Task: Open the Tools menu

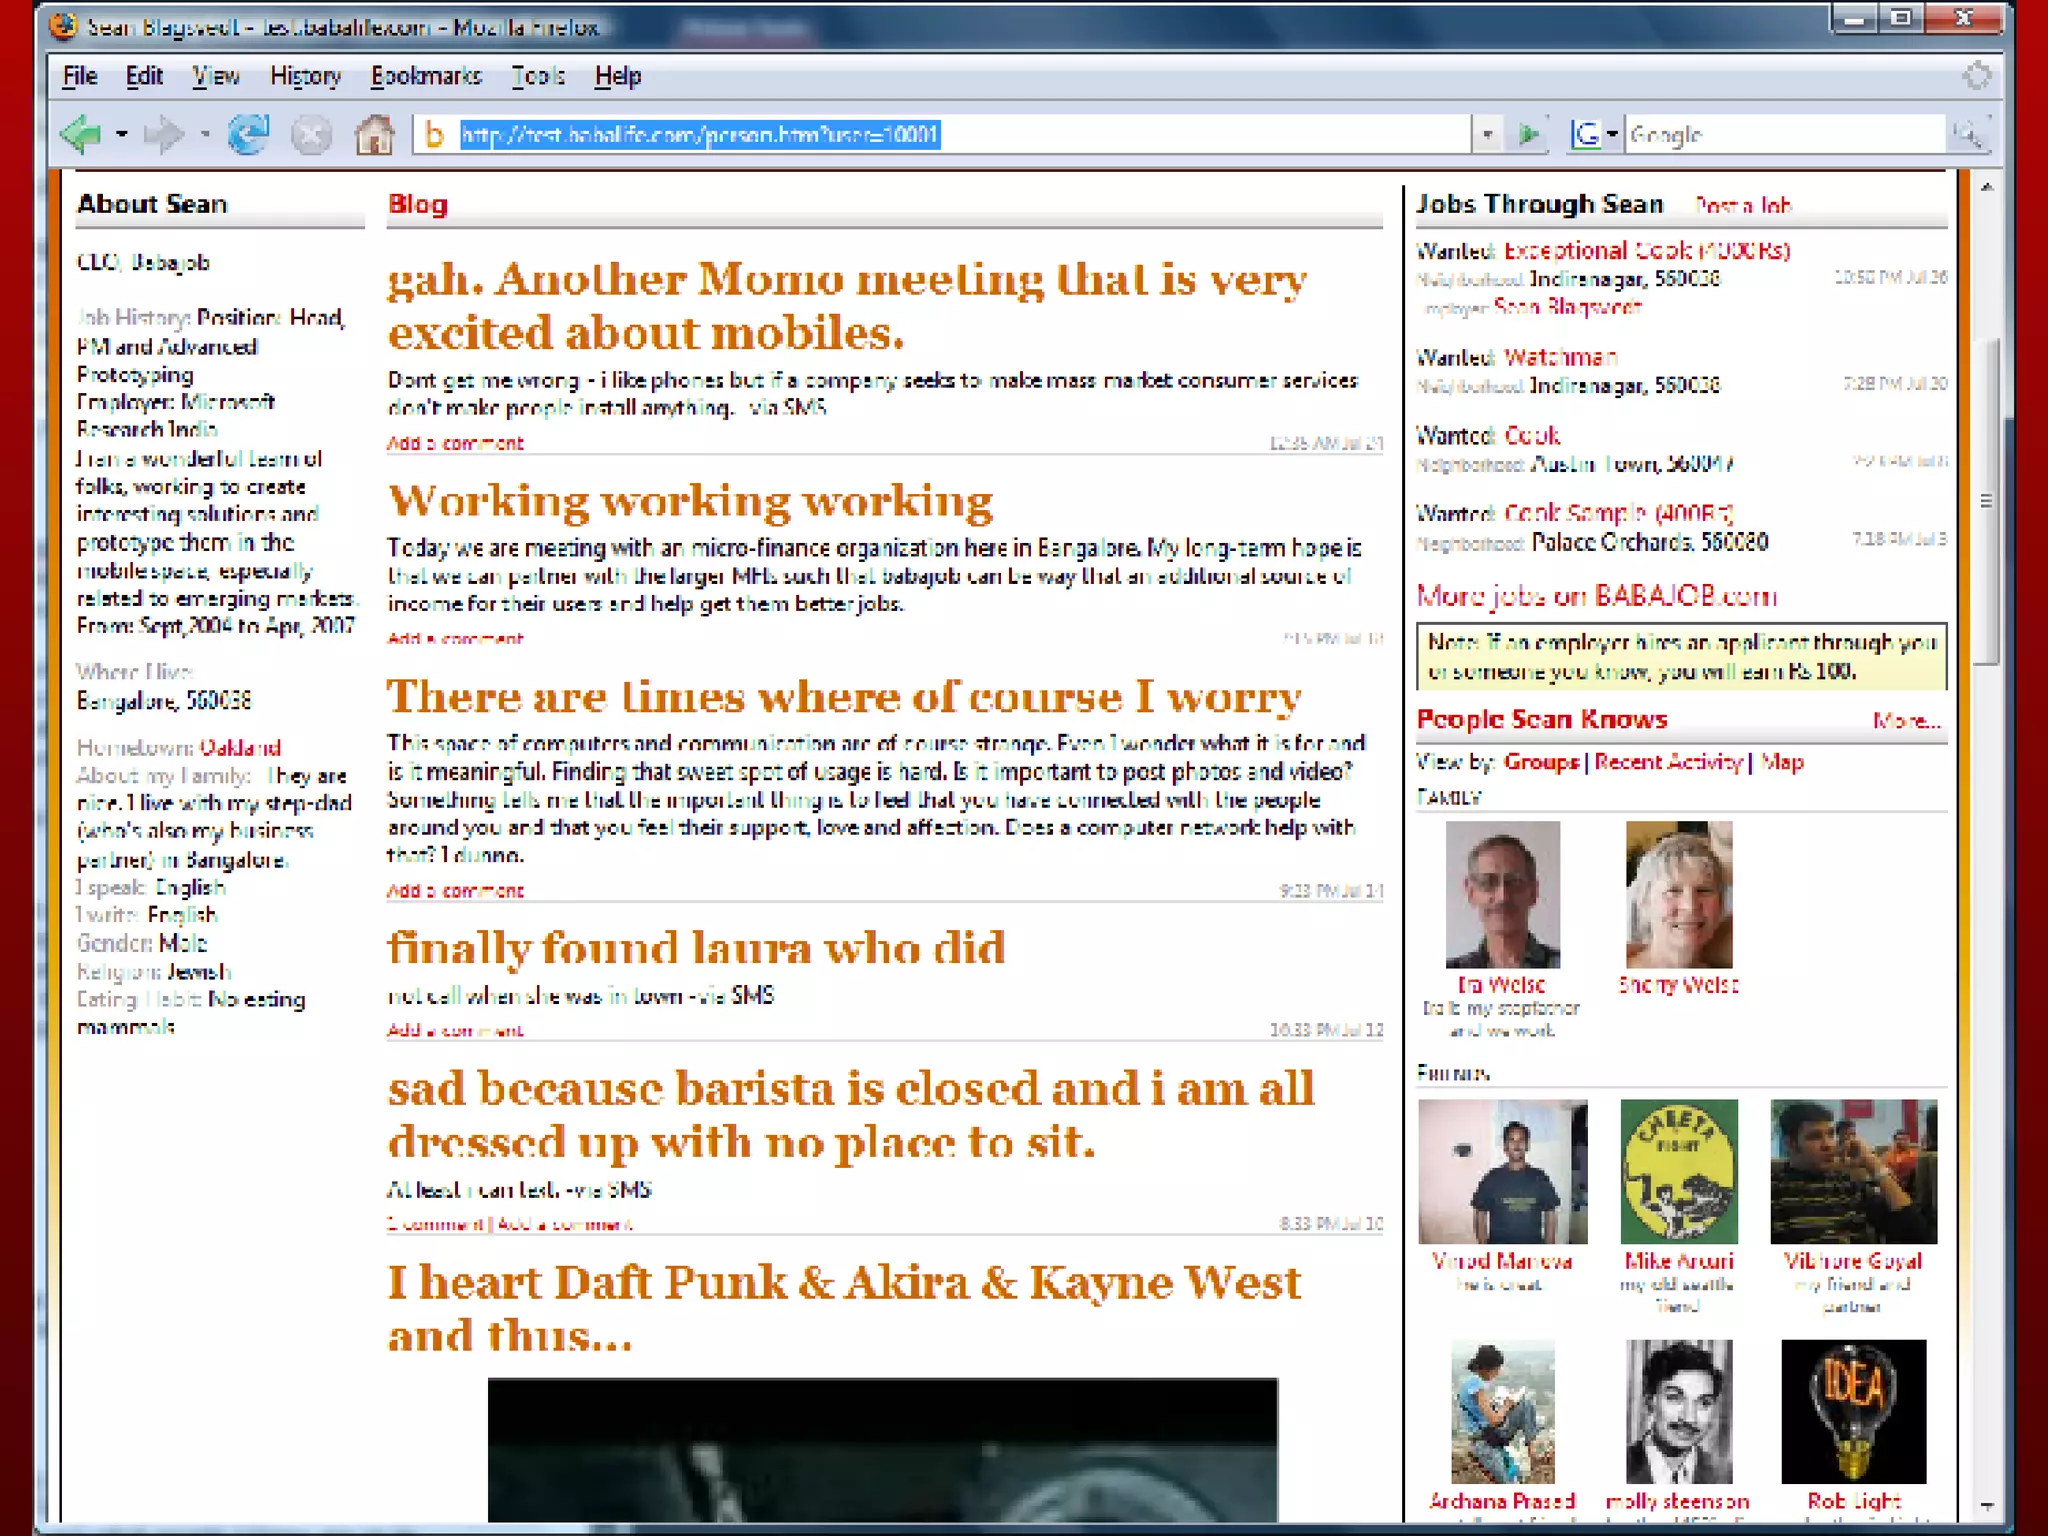Action: pos(538,76)
